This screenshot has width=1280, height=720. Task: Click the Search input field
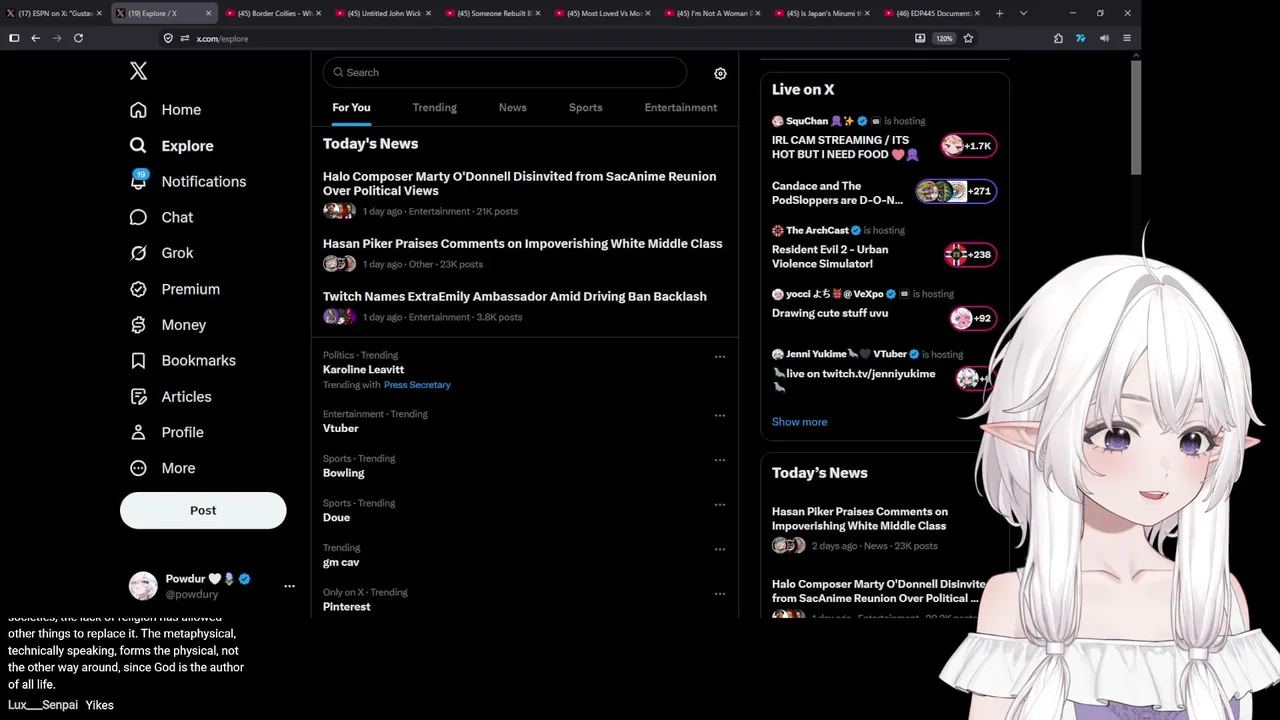coord(504,73)
